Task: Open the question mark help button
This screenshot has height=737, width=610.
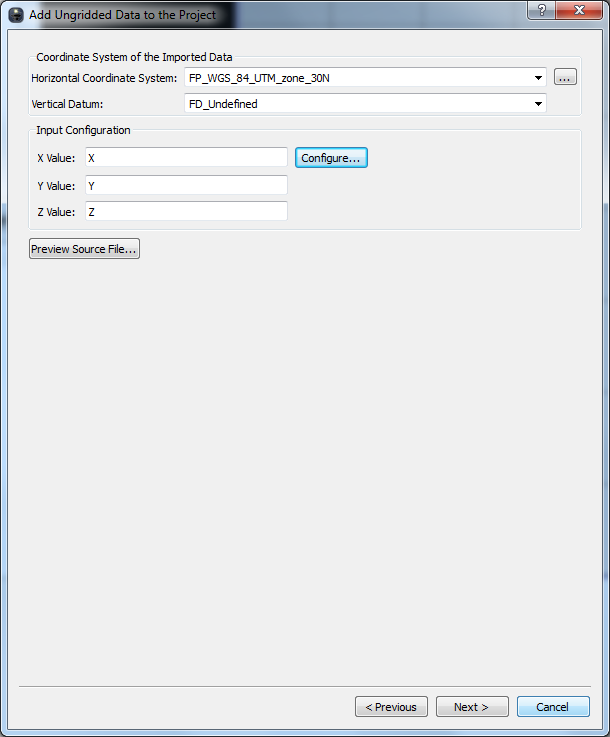Action: click(x=541, y=10)
